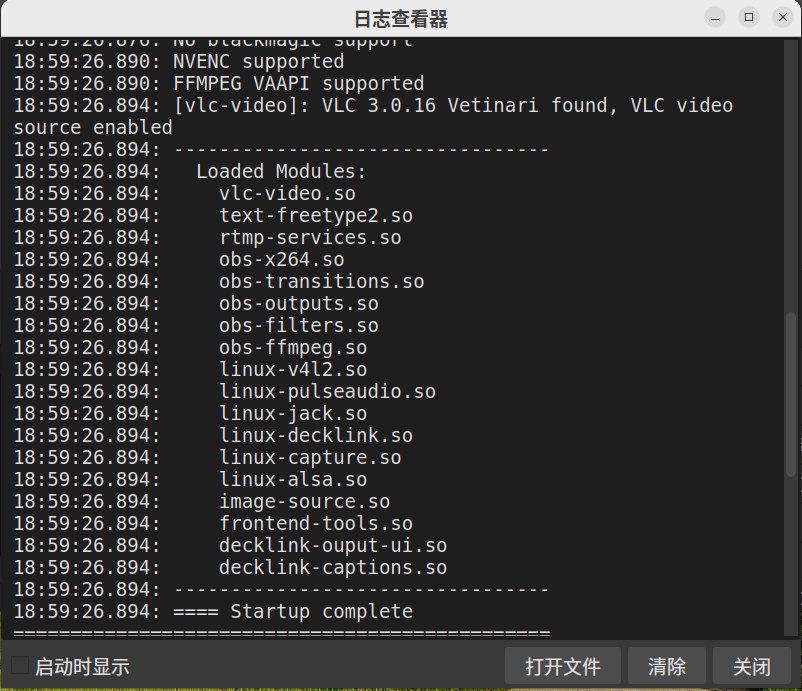Close the viewer using 关闭 button
This screenshot has width=802, height=691.
pyautogui.click(x=752, y=666)
